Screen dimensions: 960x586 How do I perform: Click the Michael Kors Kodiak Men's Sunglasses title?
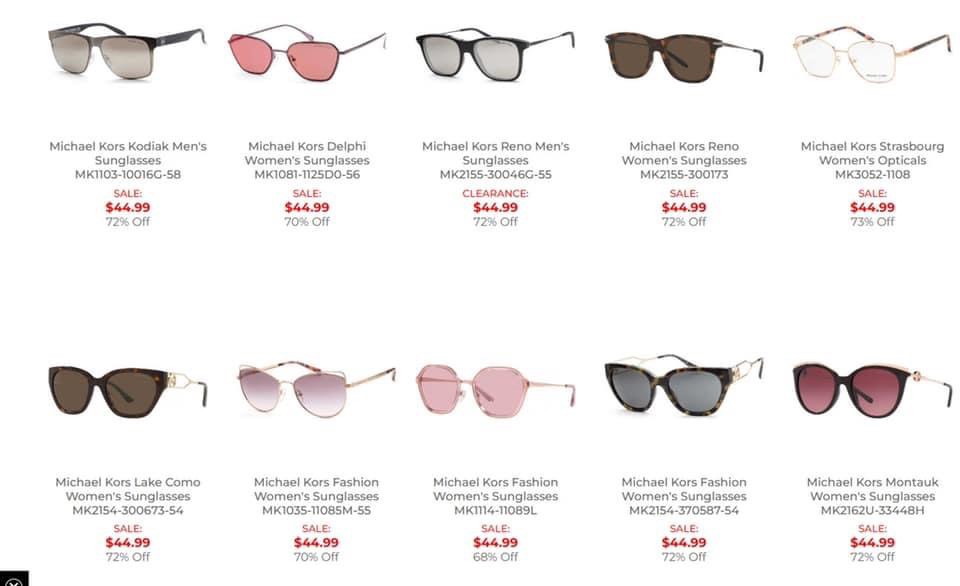[x=128, y=160]
